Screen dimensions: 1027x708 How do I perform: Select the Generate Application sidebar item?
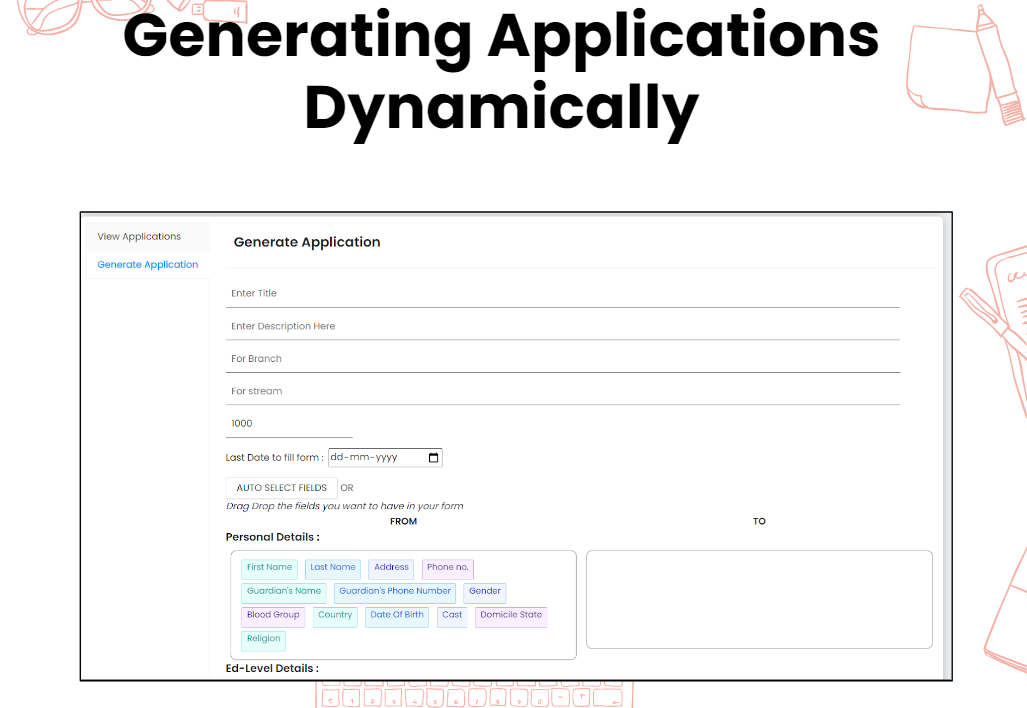coord(147,265)
